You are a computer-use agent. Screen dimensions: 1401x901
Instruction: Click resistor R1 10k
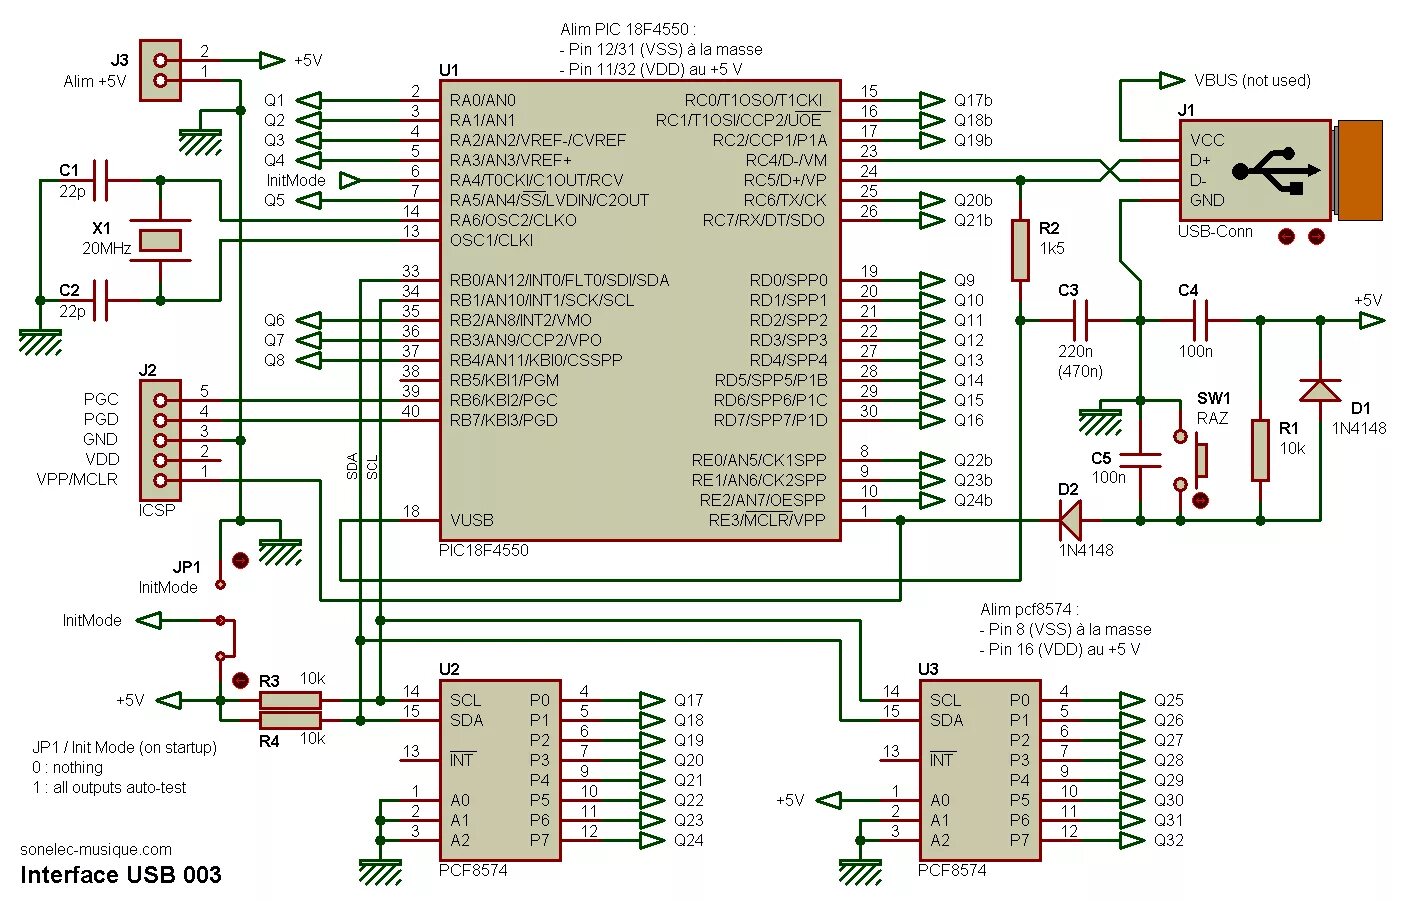coord(1260,450)
